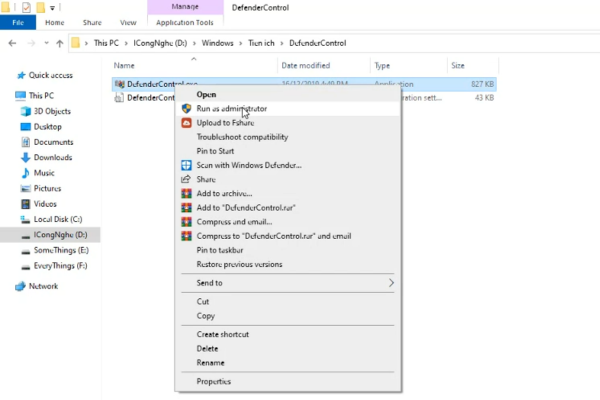This screenshot has width=600, height=400.
Task: Choose Properties from the context menu
Action: [x=214, y=381]
